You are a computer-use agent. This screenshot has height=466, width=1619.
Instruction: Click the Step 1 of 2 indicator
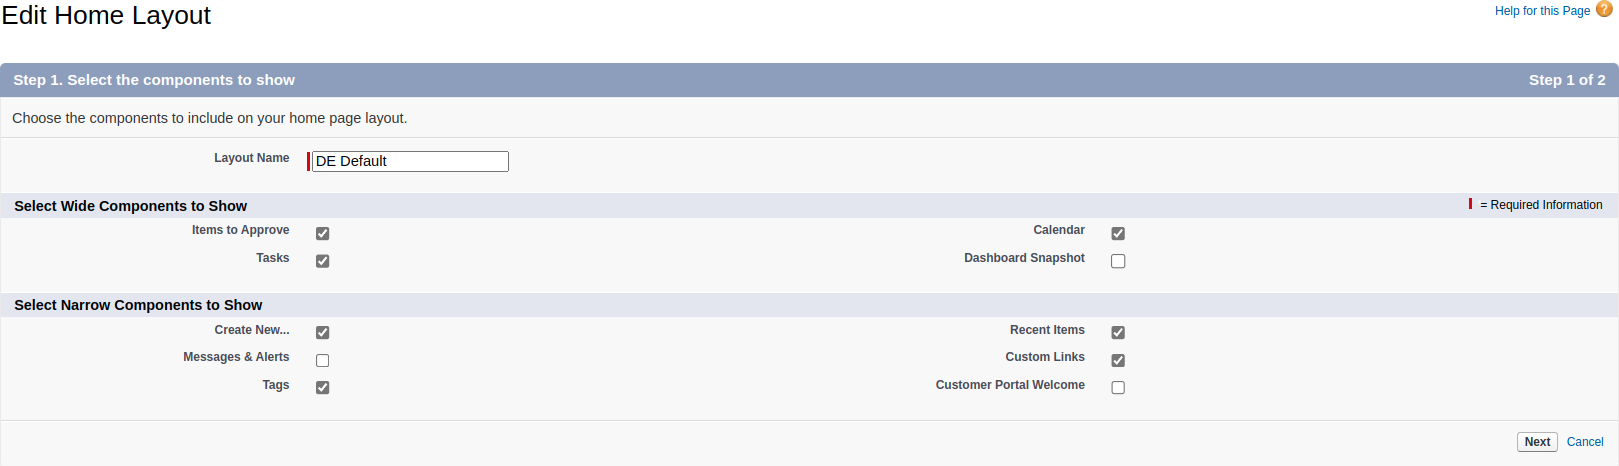coord(1567,80)
